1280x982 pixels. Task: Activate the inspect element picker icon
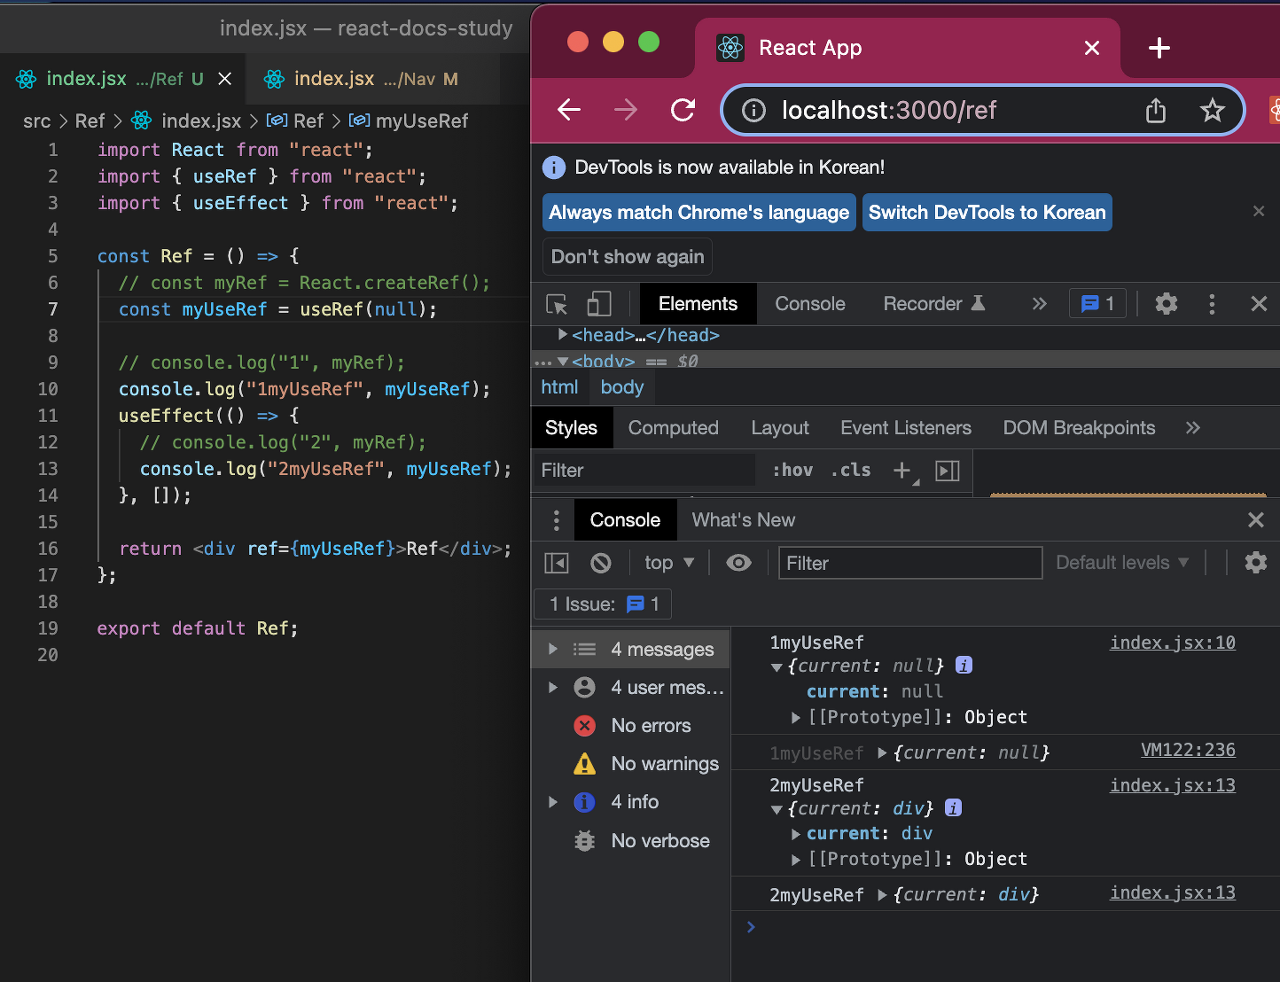(557, 304)
